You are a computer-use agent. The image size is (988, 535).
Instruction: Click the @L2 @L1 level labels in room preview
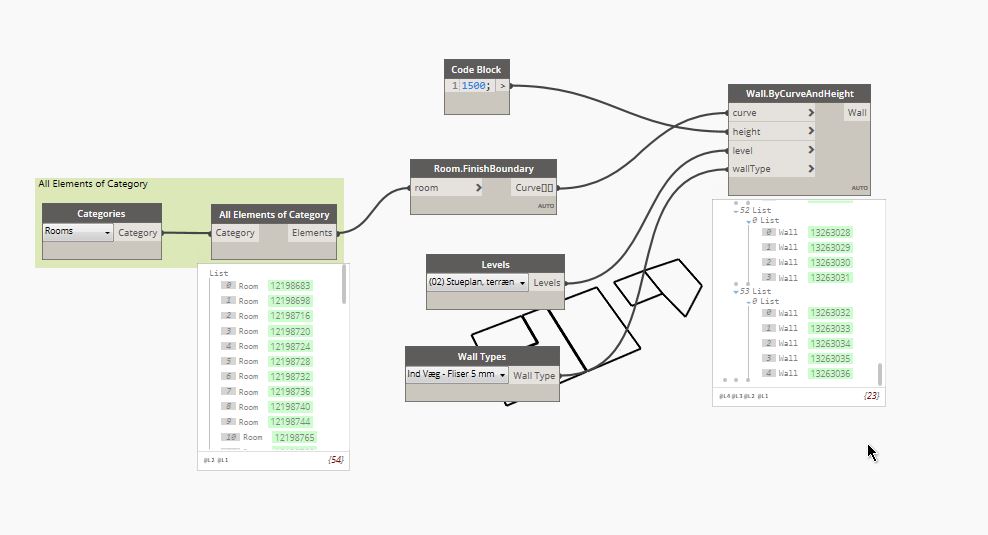coord(216,460)
